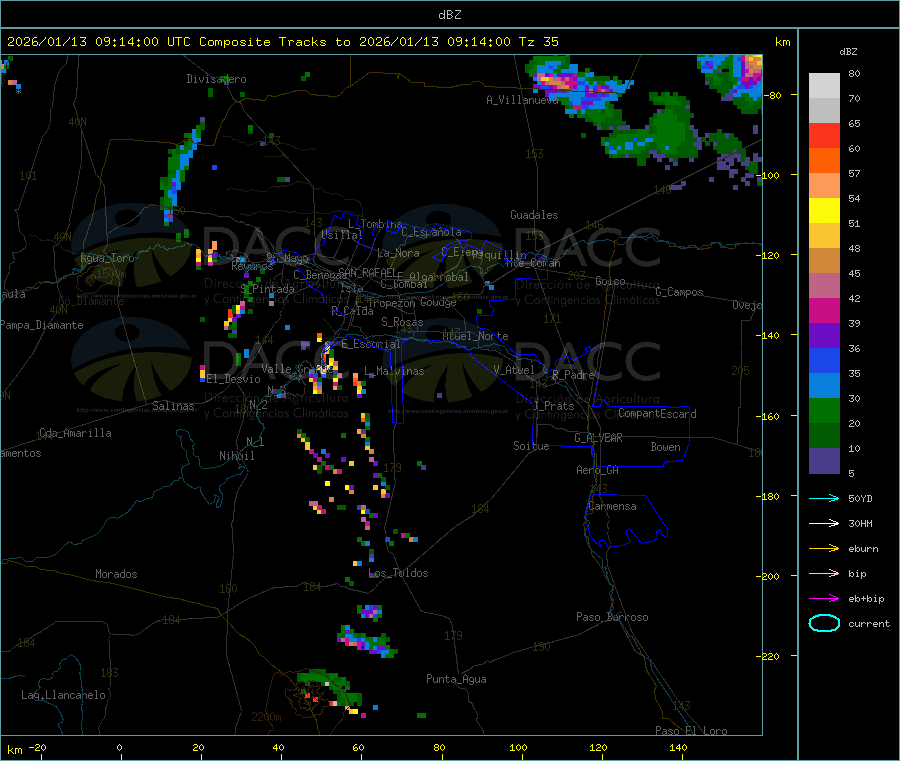The height and width of the screenshot is (761, 900).
Task: Click the yellow eburn arrow legend icon
Action: (x=824, y=549)
